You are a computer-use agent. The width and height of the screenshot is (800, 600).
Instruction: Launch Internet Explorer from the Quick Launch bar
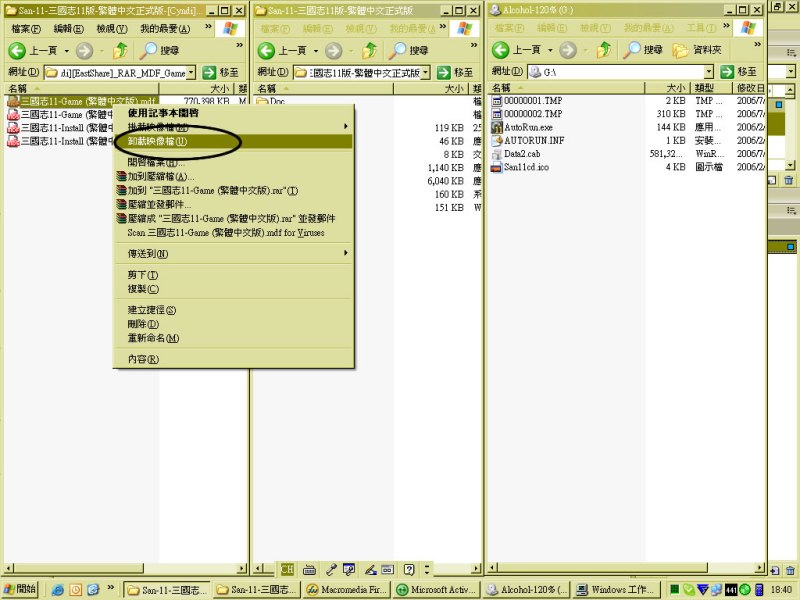pyautogui.click(x=58, y=590)
